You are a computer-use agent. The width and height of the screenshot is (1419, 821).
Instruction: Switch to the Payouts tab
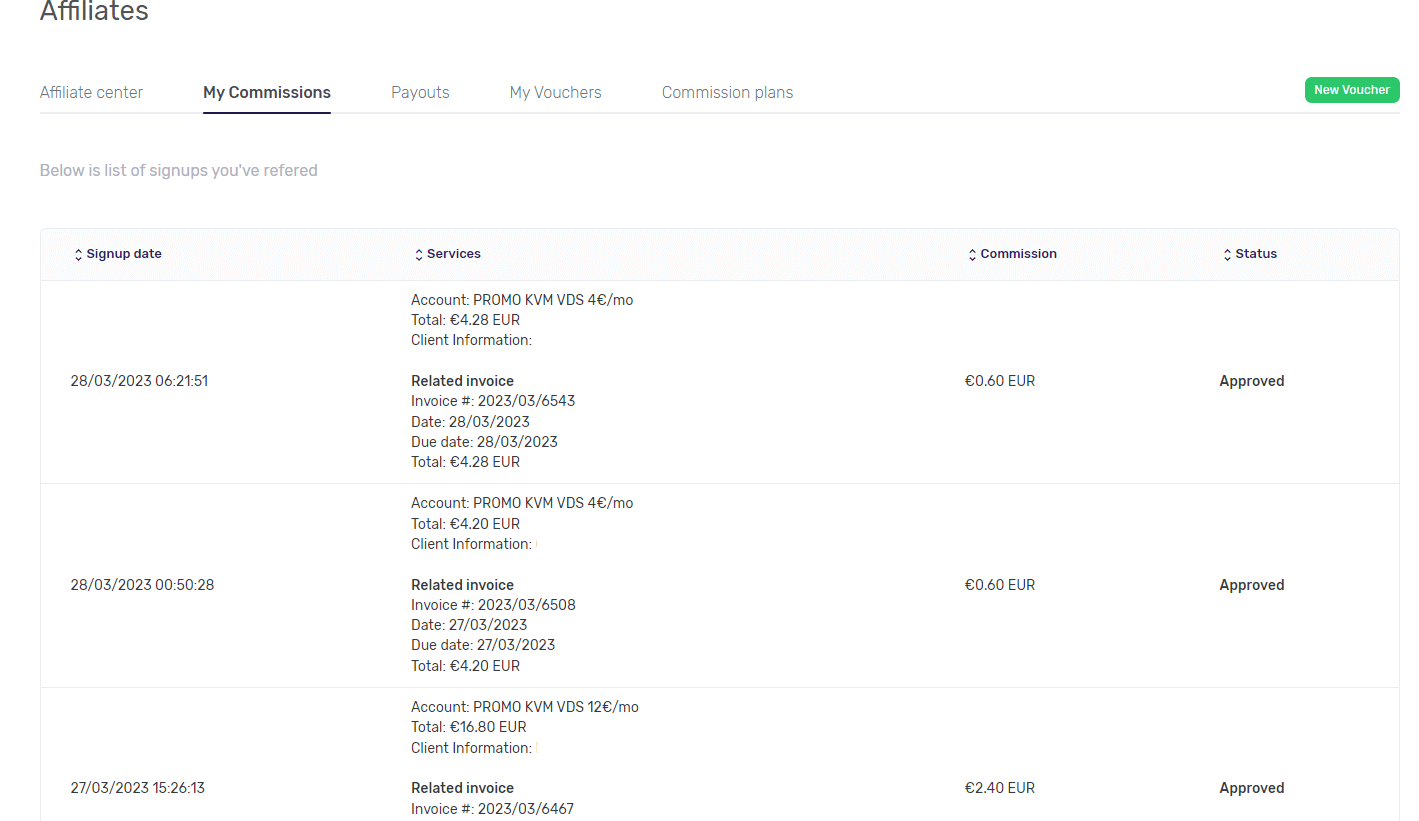pos(420,92)
